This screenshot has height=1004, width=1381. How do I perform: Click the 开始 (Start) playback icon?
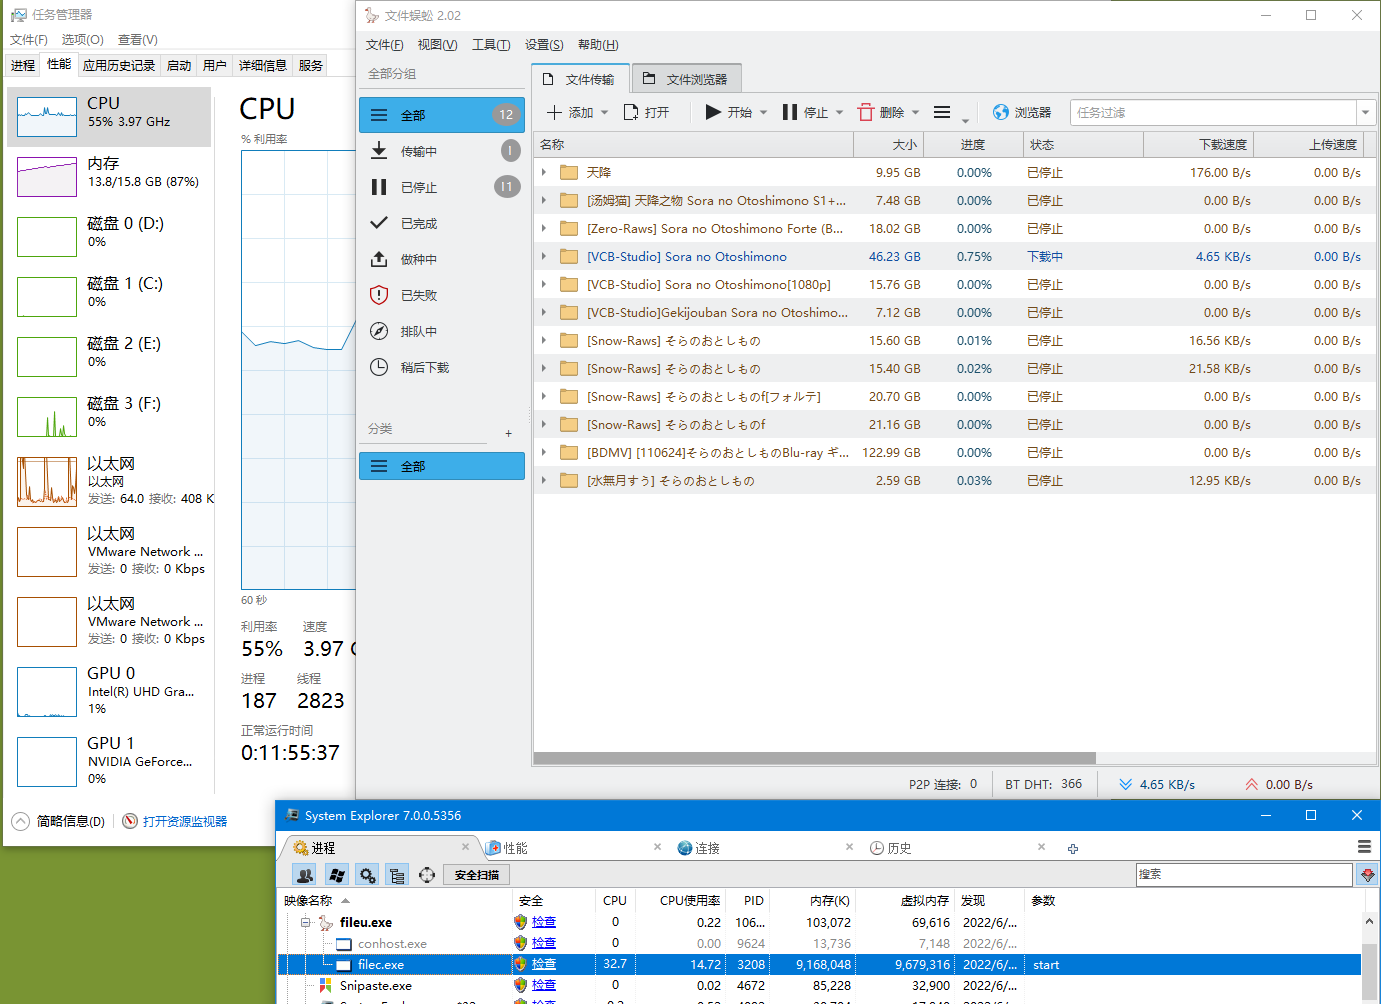pos(715,112)
